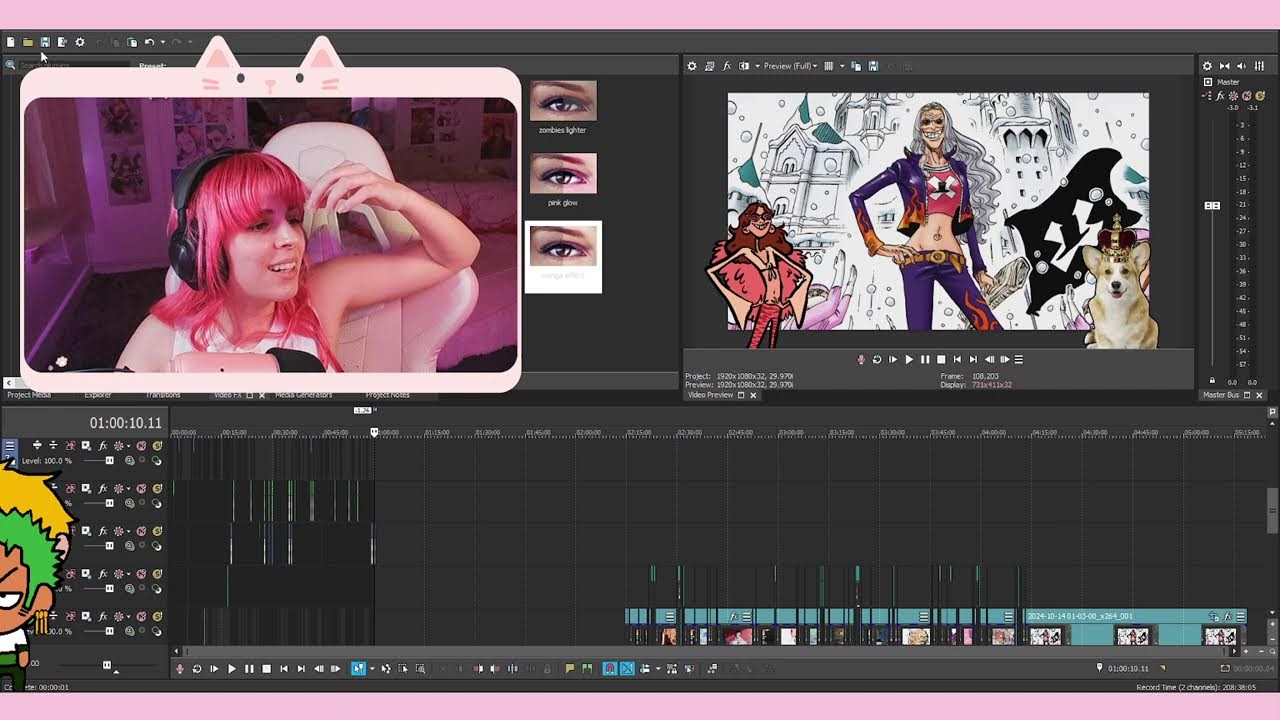Click record in Video Preview transport
This screenshot has width=1280, height=720.
pyautogui.click(x=861, y=359)
